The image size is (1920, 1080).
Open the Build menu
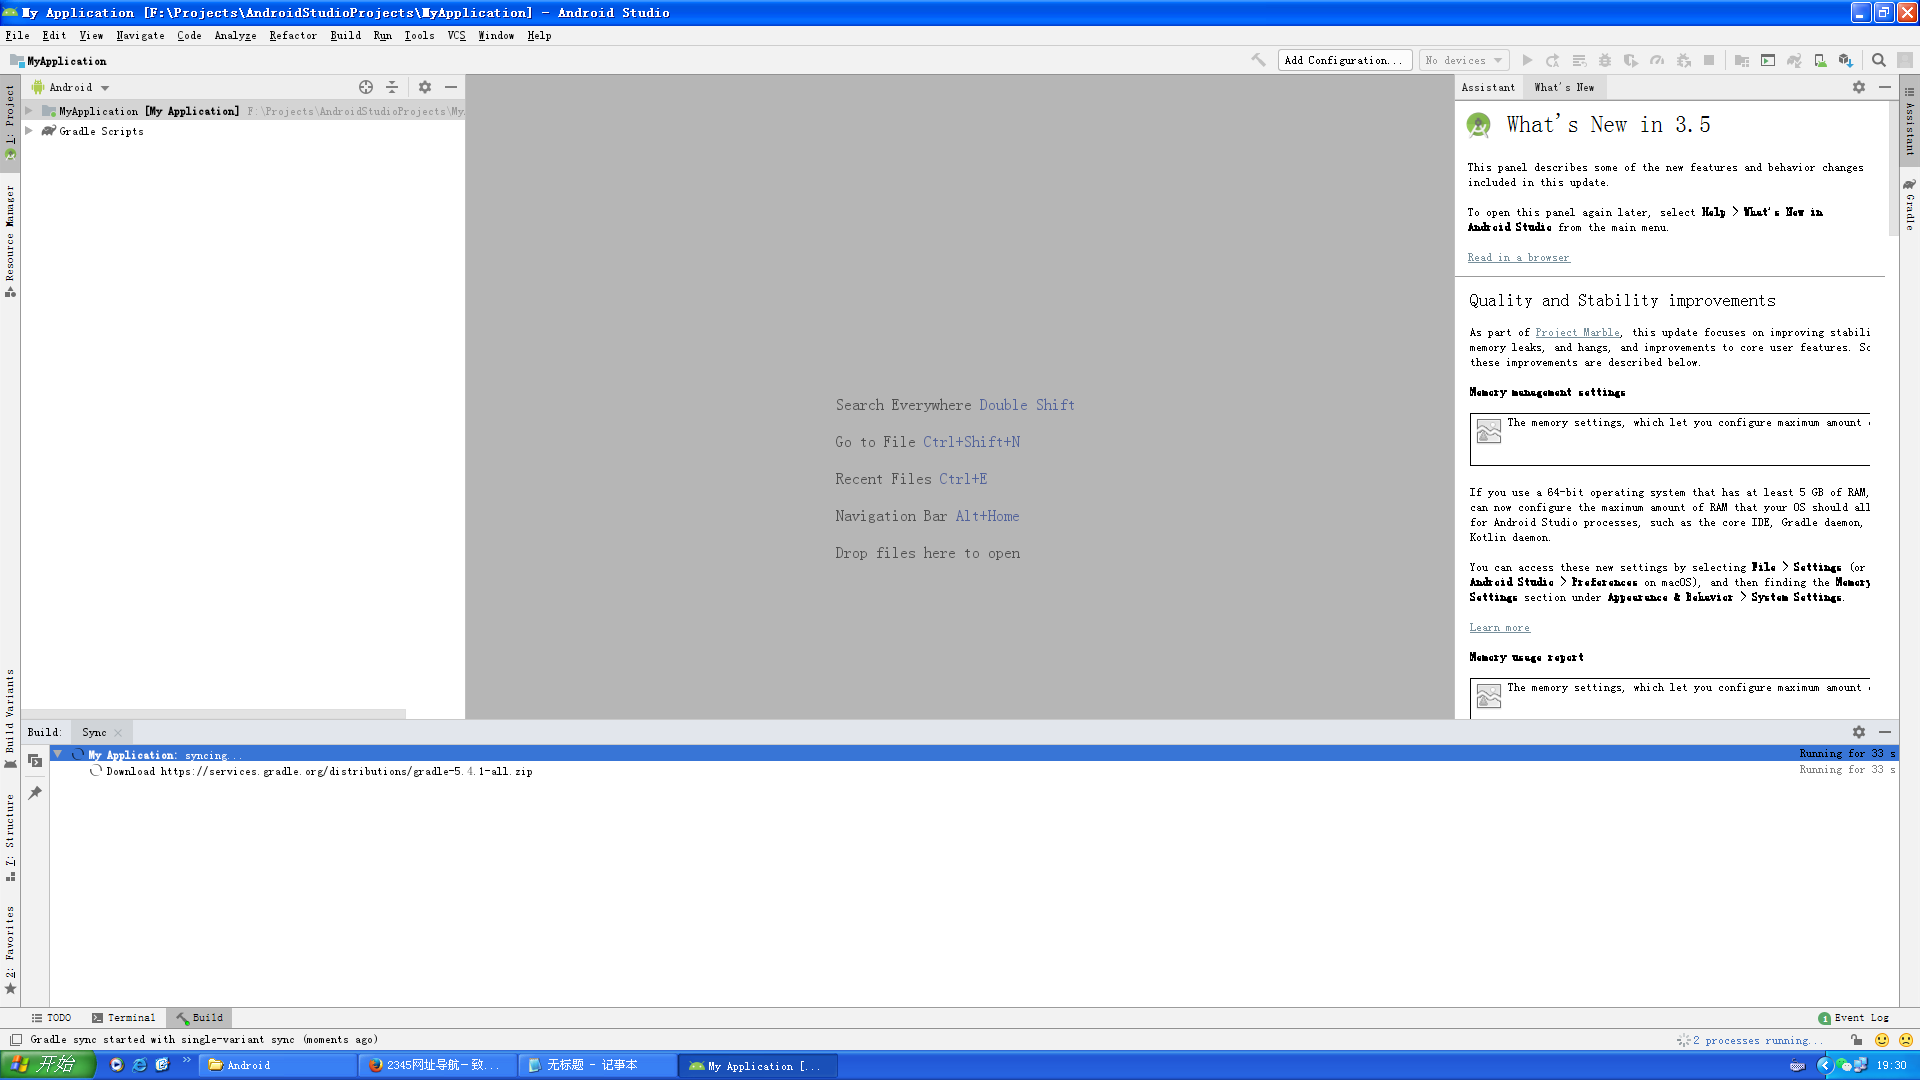[x=346, y=35]
